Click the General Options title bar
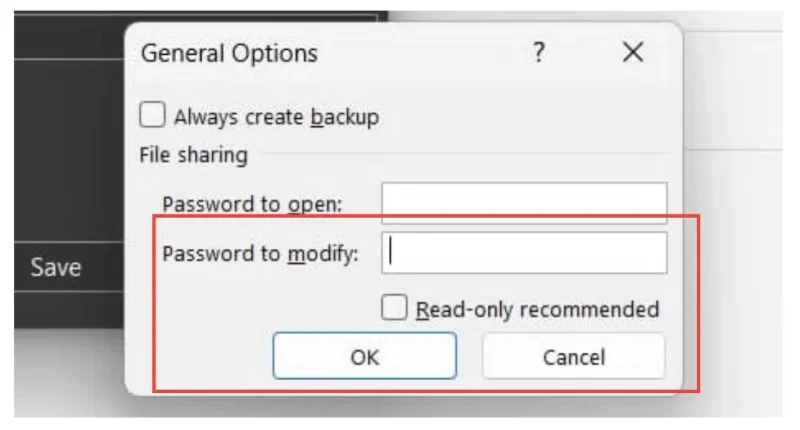The width and height of the screenshot is (800, 430). click(x=330, y=53)
